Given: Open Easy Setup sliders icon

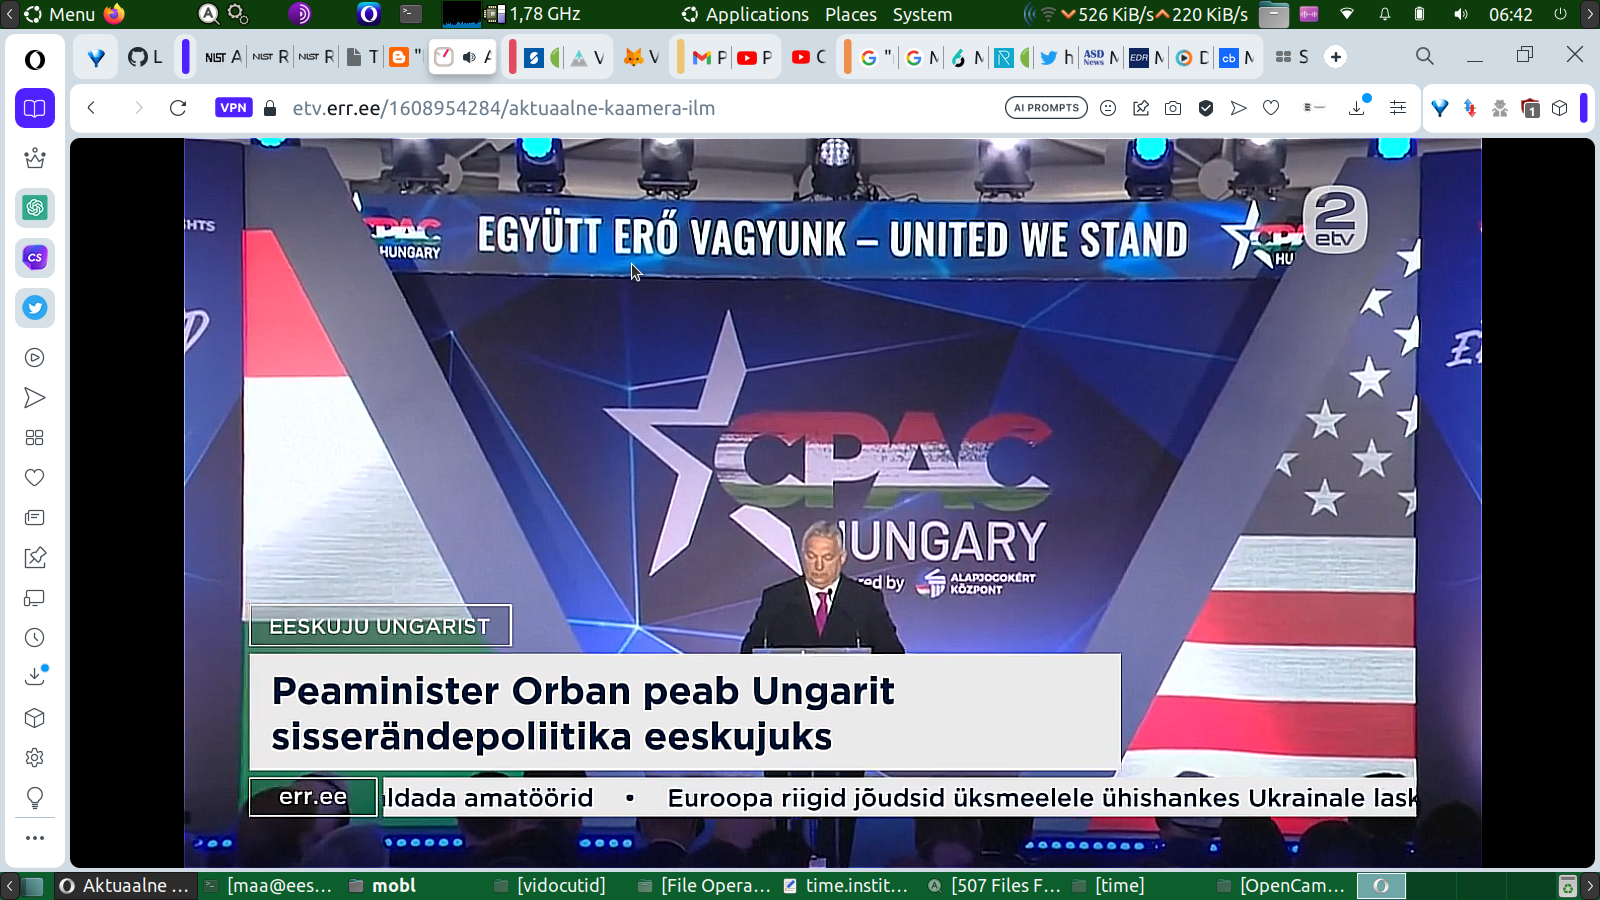Looking at the screenshot, I should (x=1398, y=108).
